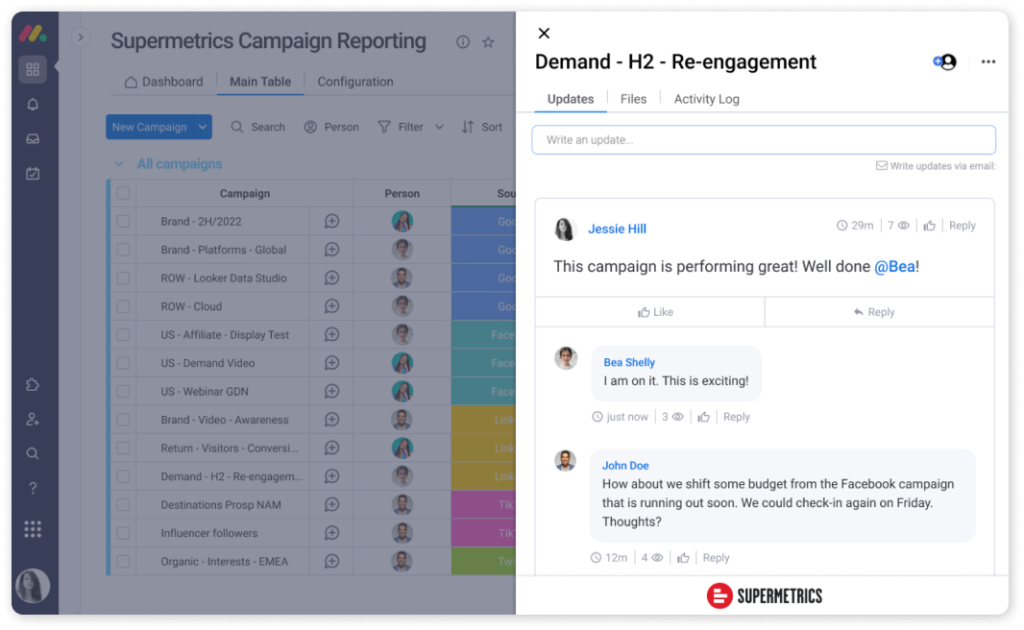Select the Activity Log tab
The width and height of the screenshot is (1024, 630).
tap(707, 99)
